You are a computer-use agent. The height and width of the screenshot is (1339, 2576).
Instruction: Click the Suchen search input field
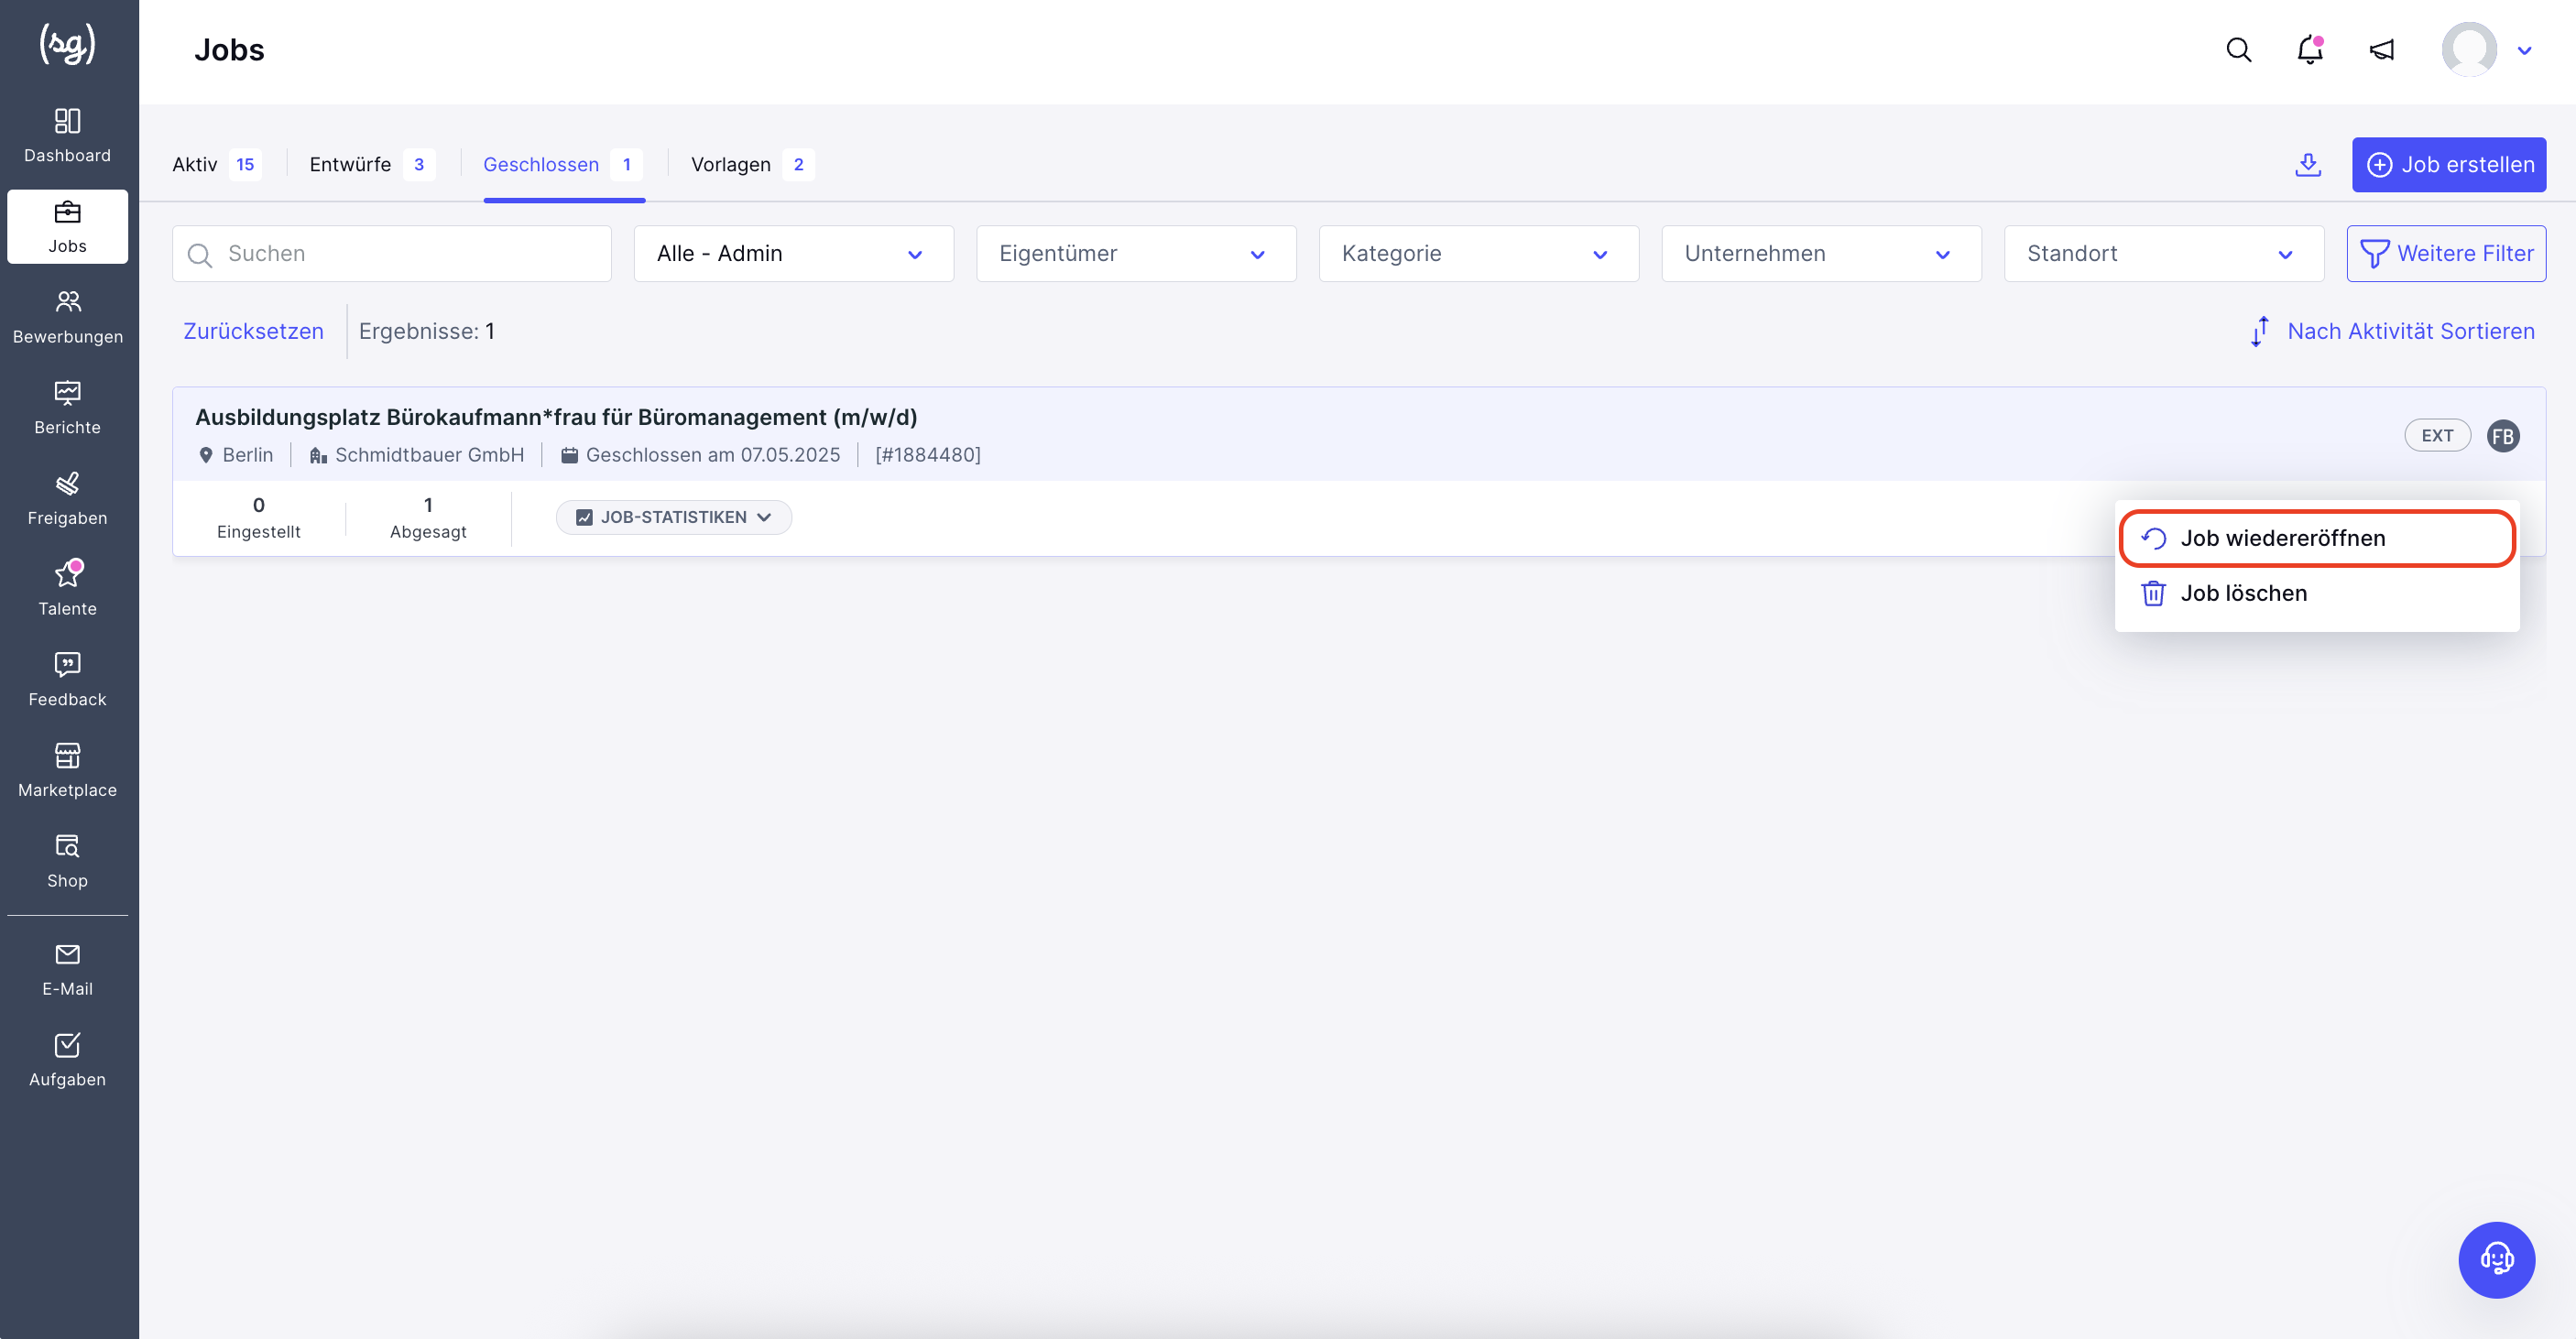[392, 253]
